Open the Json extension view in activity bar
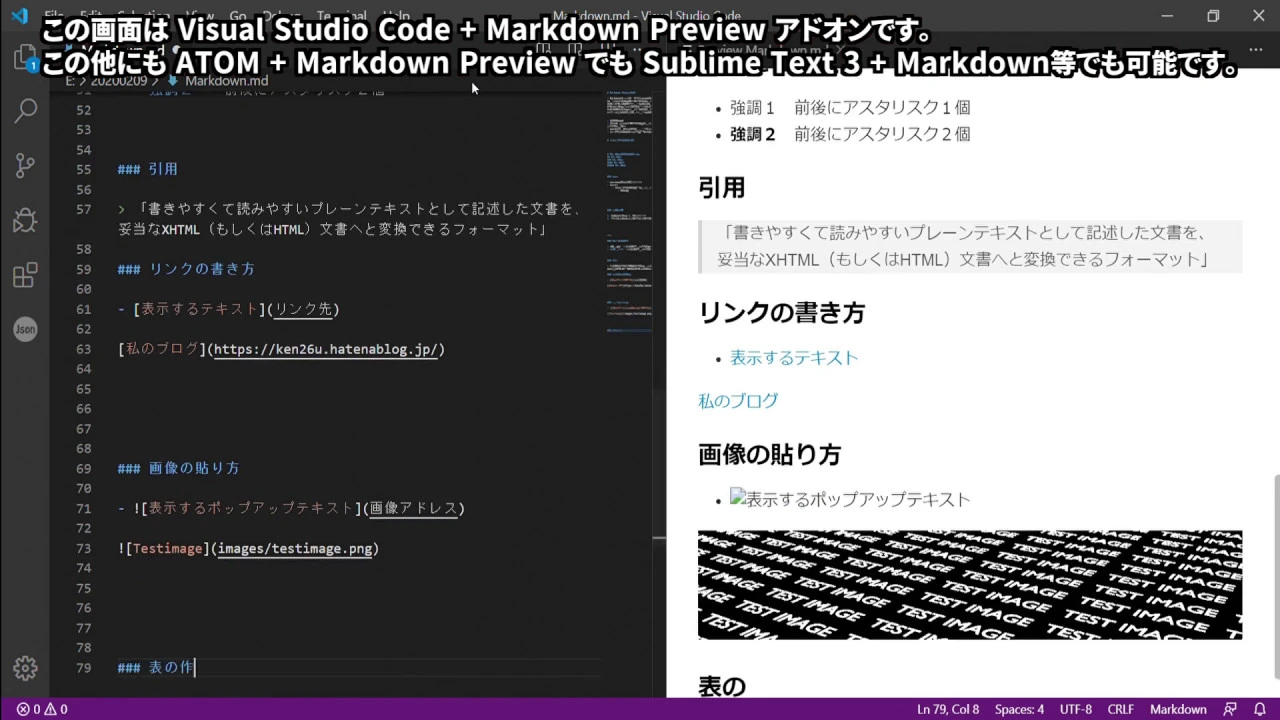Image resolution: width=1280 pixels, height=720 pixels. point(25,329)
